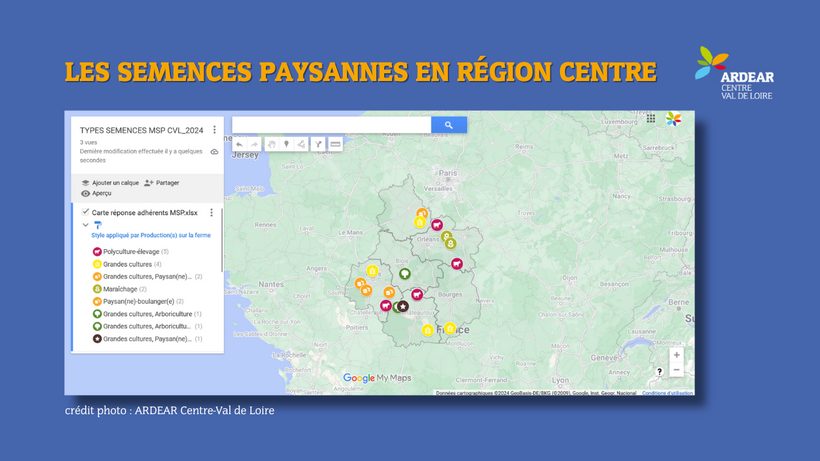Viewport: 820px width, 461px height.
Task: Edit the TYPES SEMENCES MSP CVL_2024 title
Action: 141,130
